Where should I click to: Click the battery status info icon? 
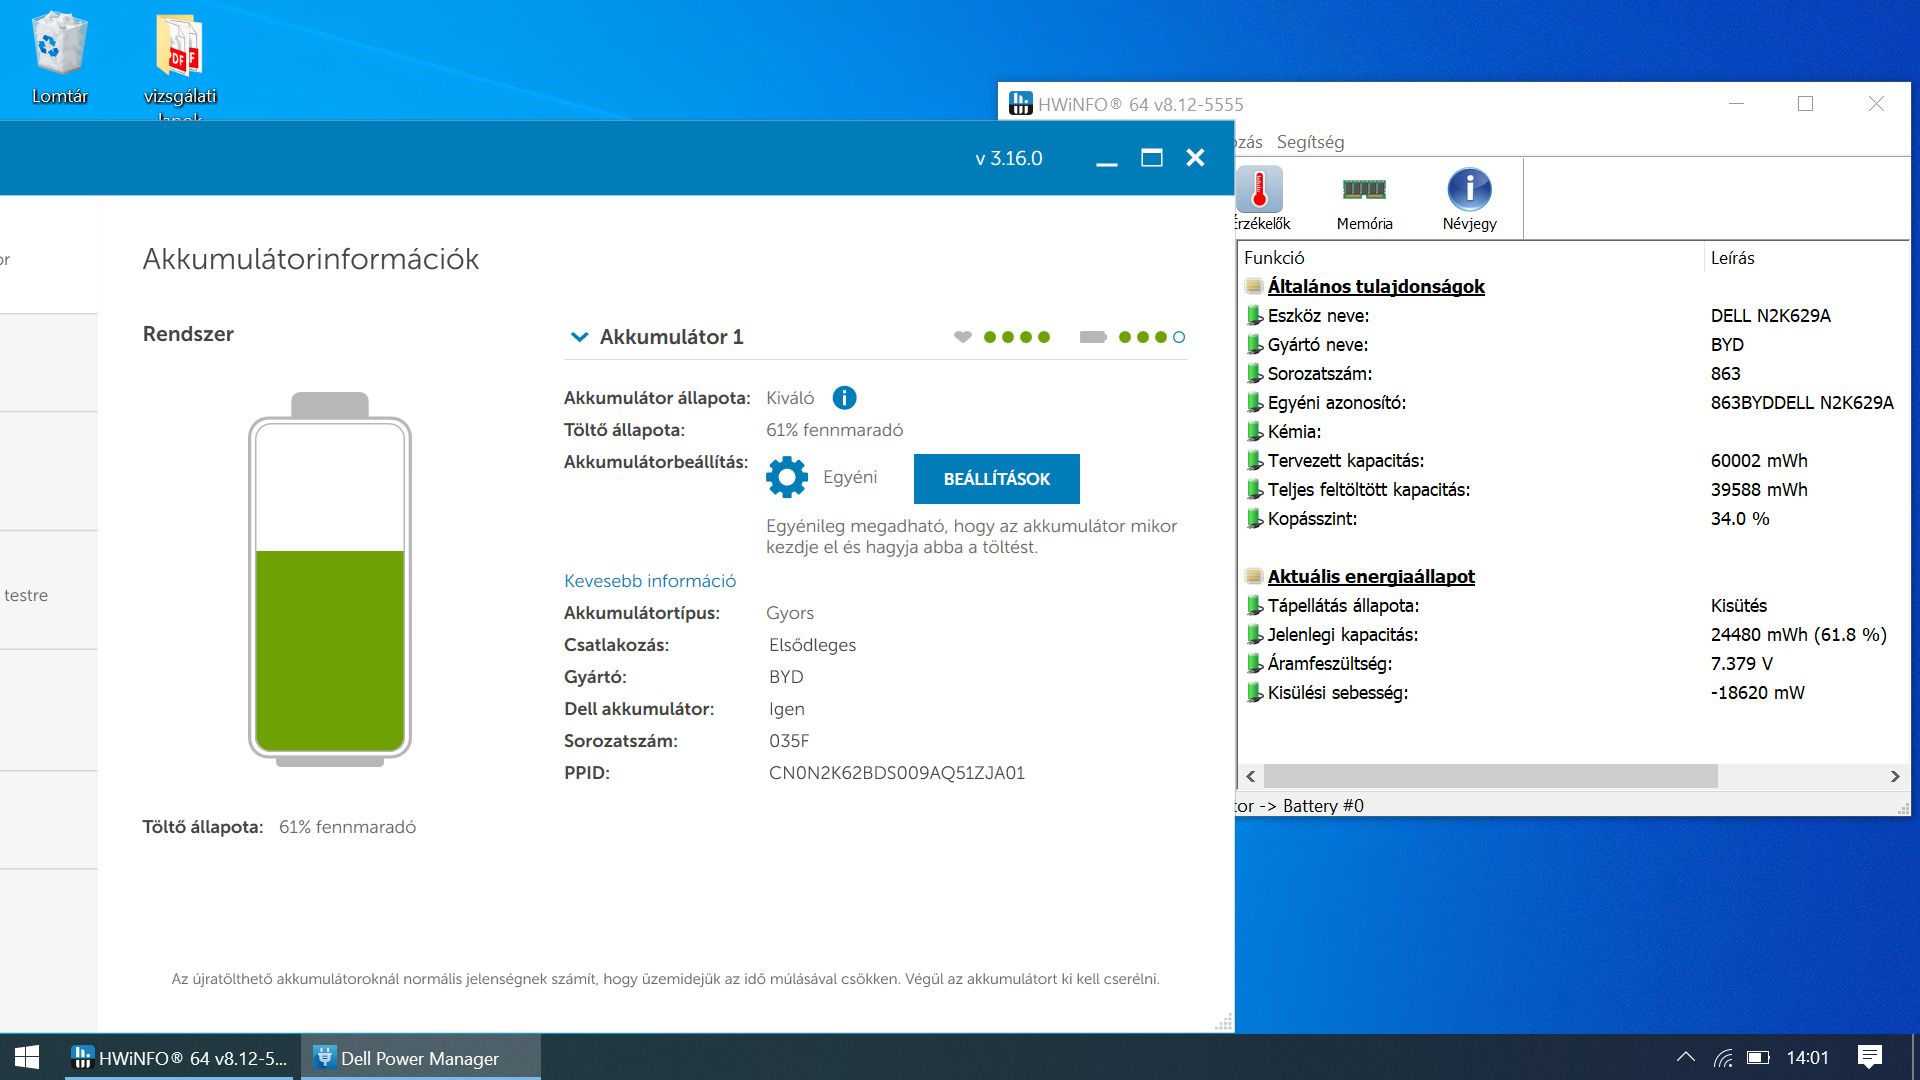(x=844, y=398)
